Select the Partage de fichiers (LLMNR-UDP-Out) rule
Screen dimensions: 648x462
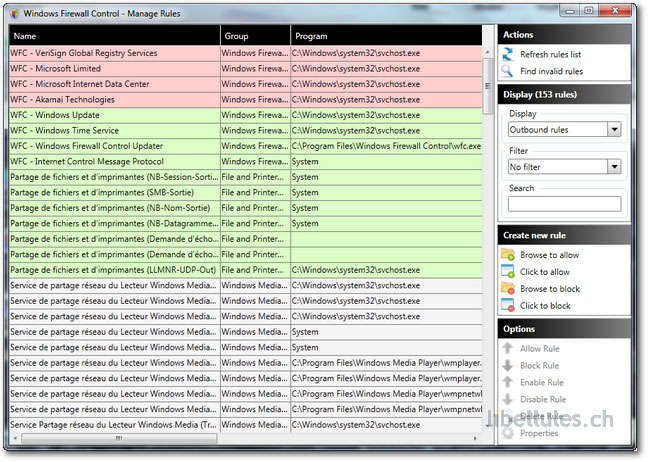[x=245, y=270]
